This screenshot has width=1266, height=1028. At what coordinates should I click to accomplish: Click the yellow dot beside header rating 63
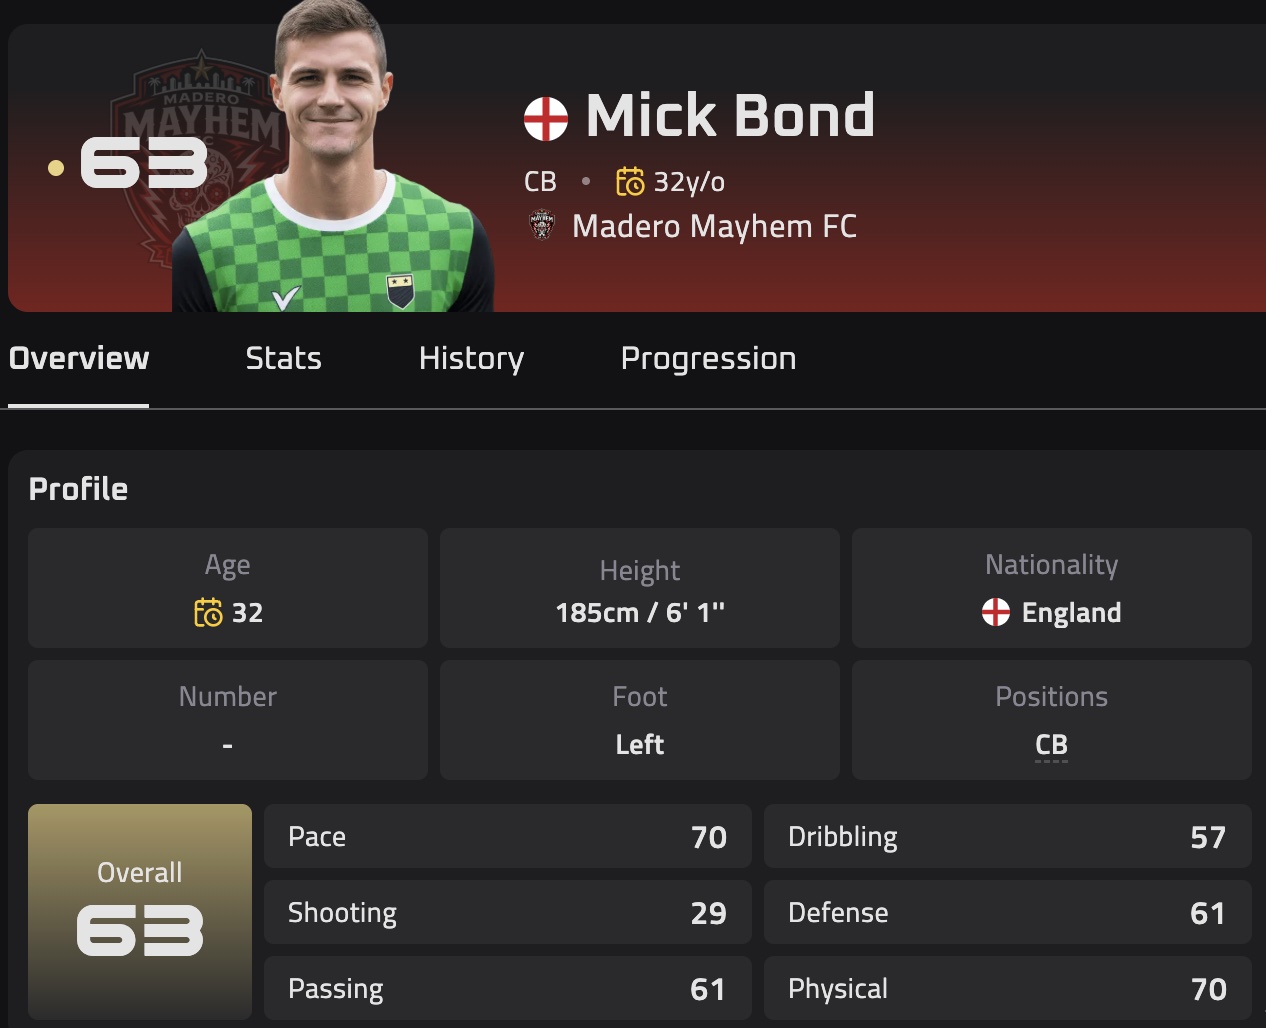coord(56,168)
